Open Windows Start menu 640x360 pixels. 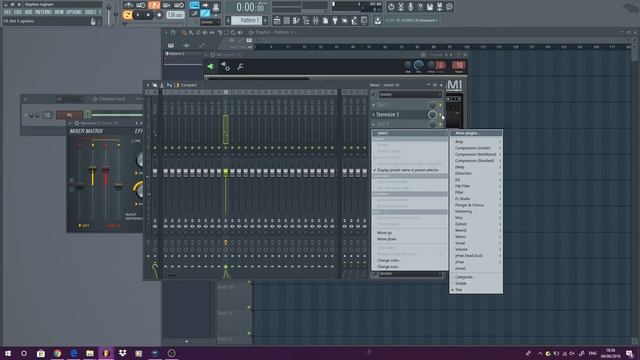coord(8,353)
